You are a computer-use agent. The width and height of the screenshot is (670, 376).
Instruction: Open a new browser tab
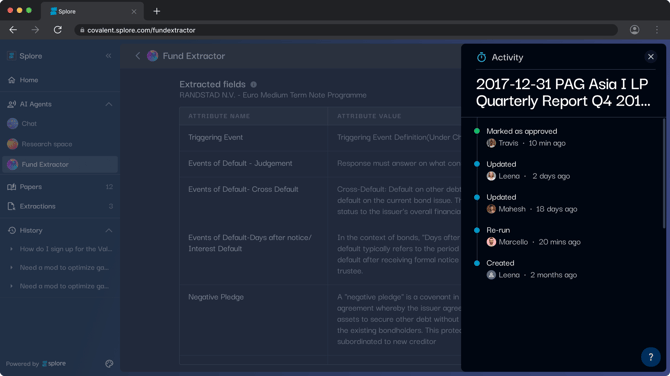156,11
